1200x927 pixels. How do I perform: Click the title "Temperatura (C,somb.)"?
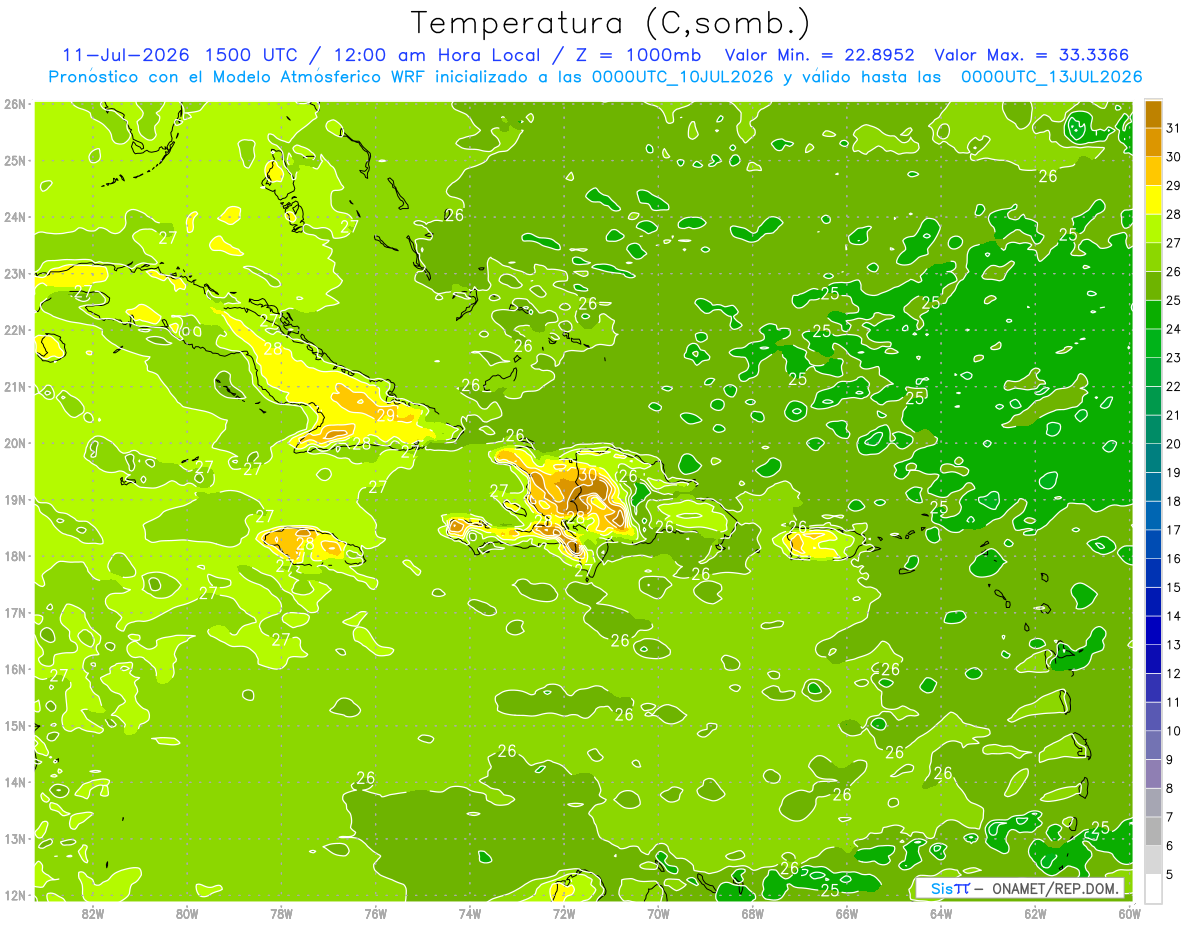pos(610,23)
